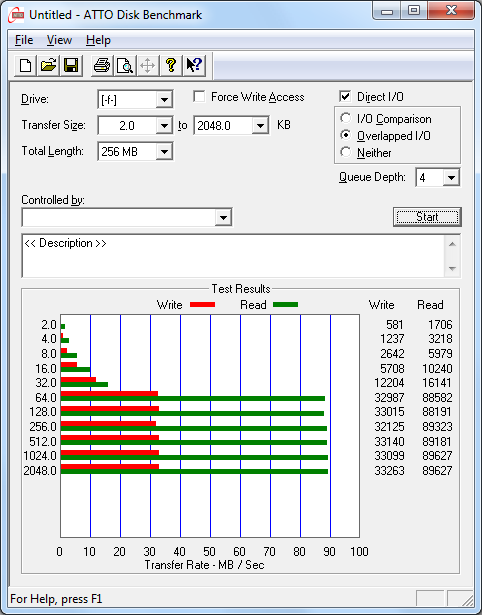
Task: Select the Neither radio option
Action: click(346, 152)
